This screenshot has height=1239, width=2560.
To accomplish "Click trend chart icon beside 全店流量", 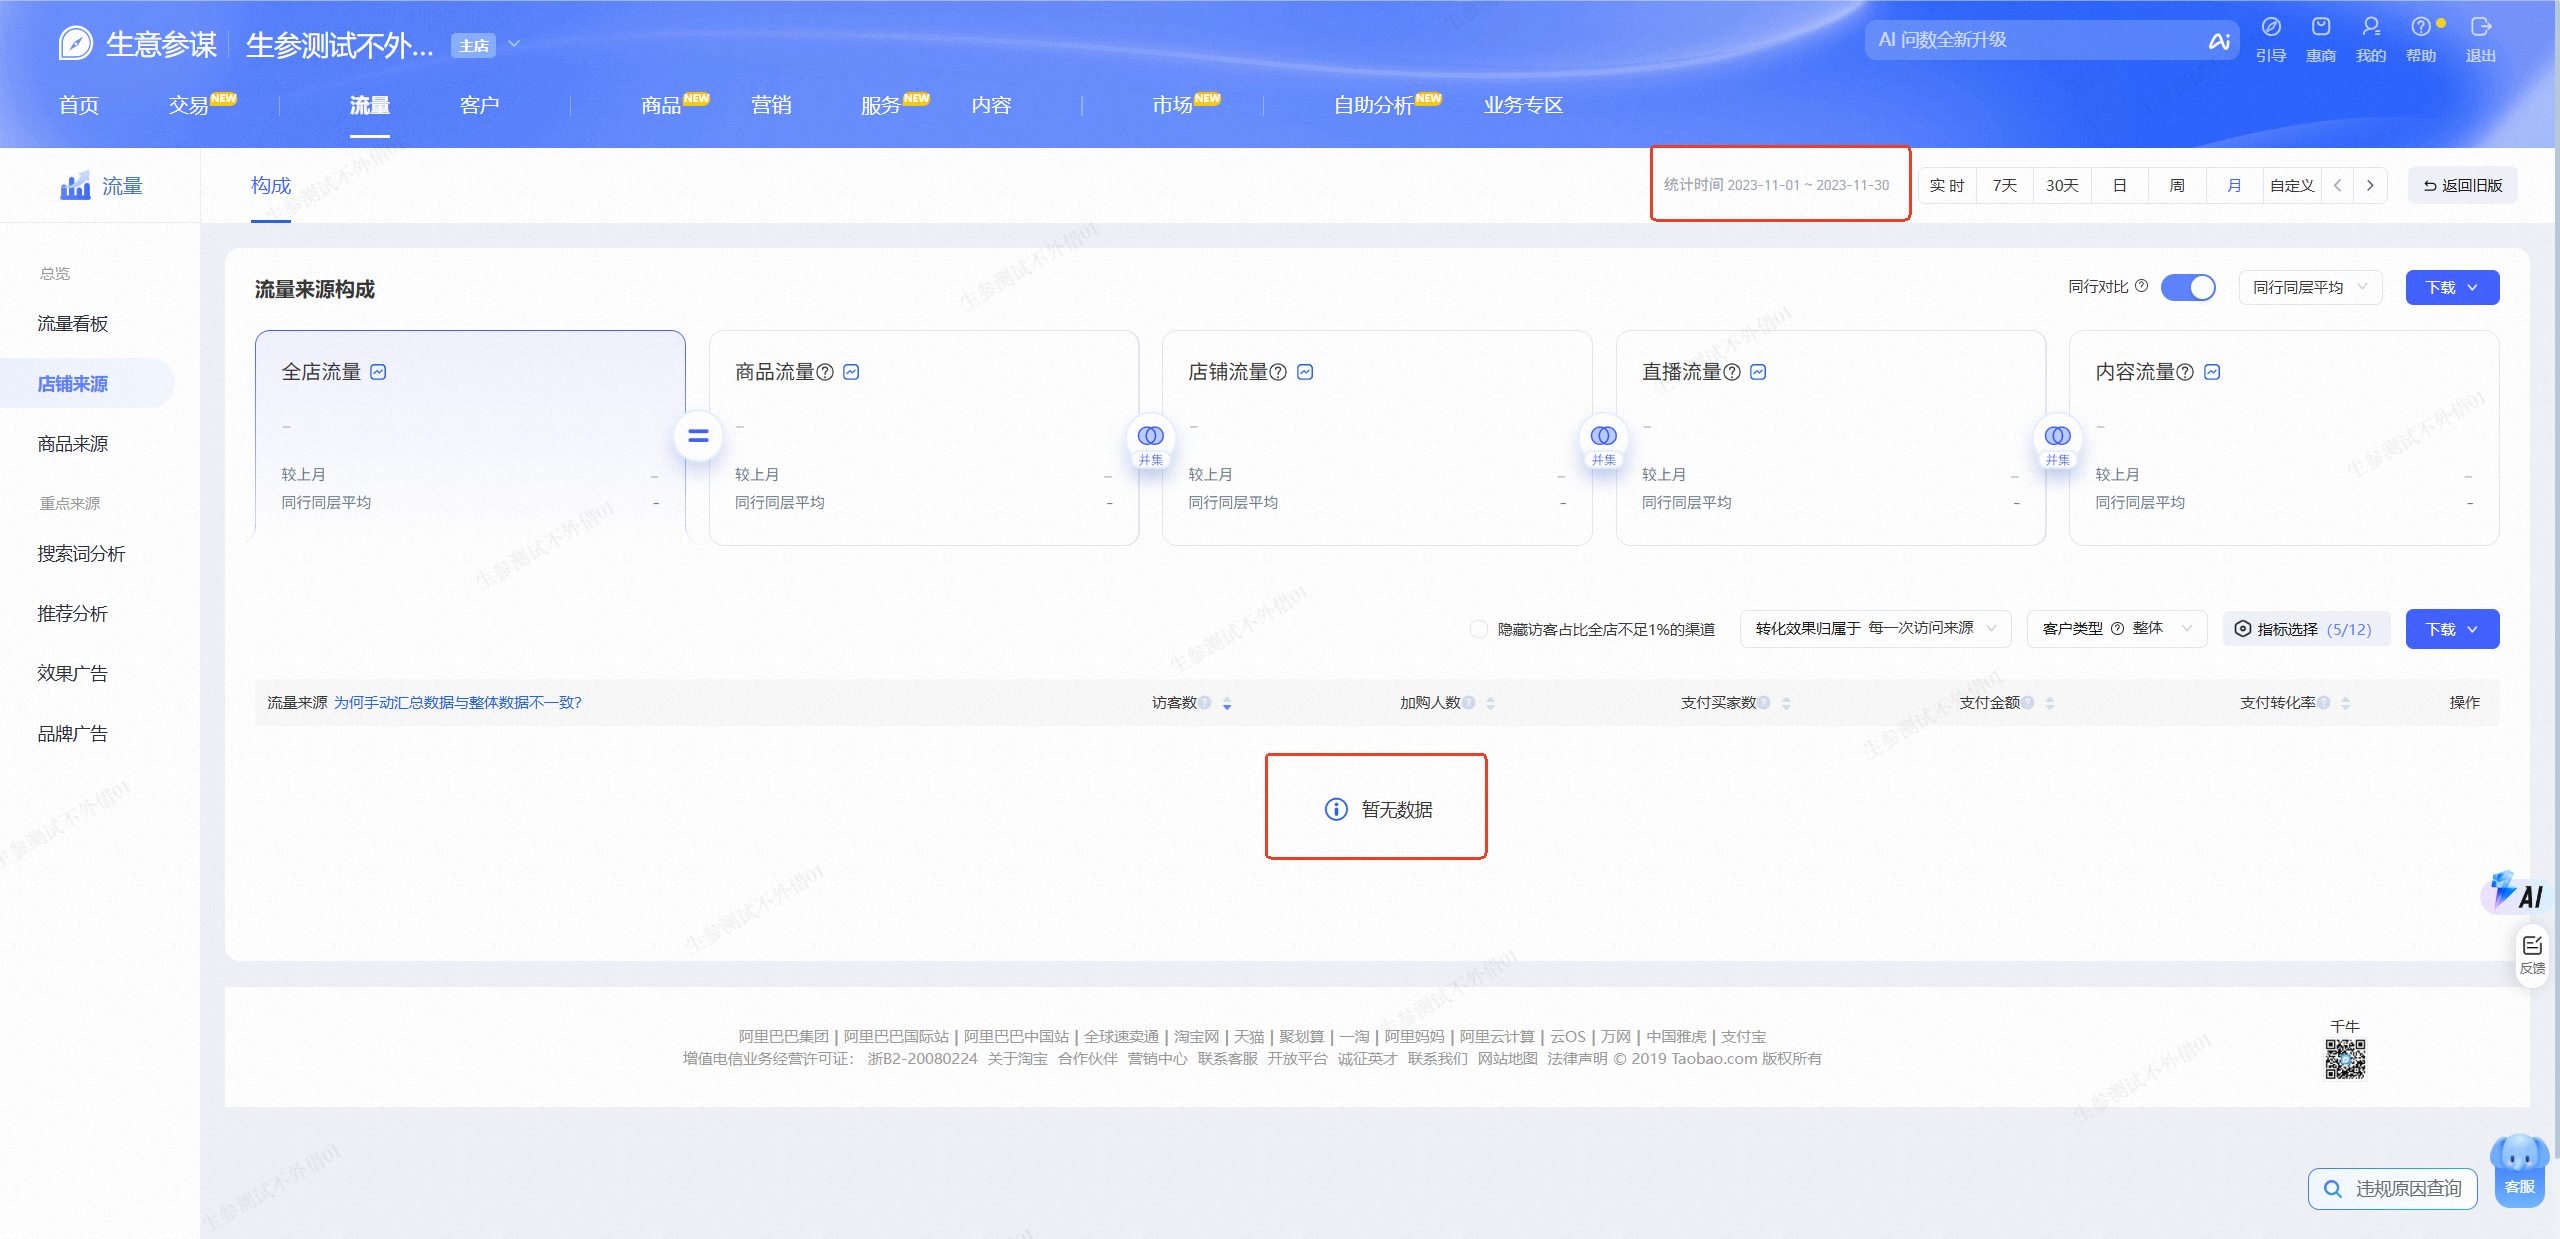I will coord(378,372).
